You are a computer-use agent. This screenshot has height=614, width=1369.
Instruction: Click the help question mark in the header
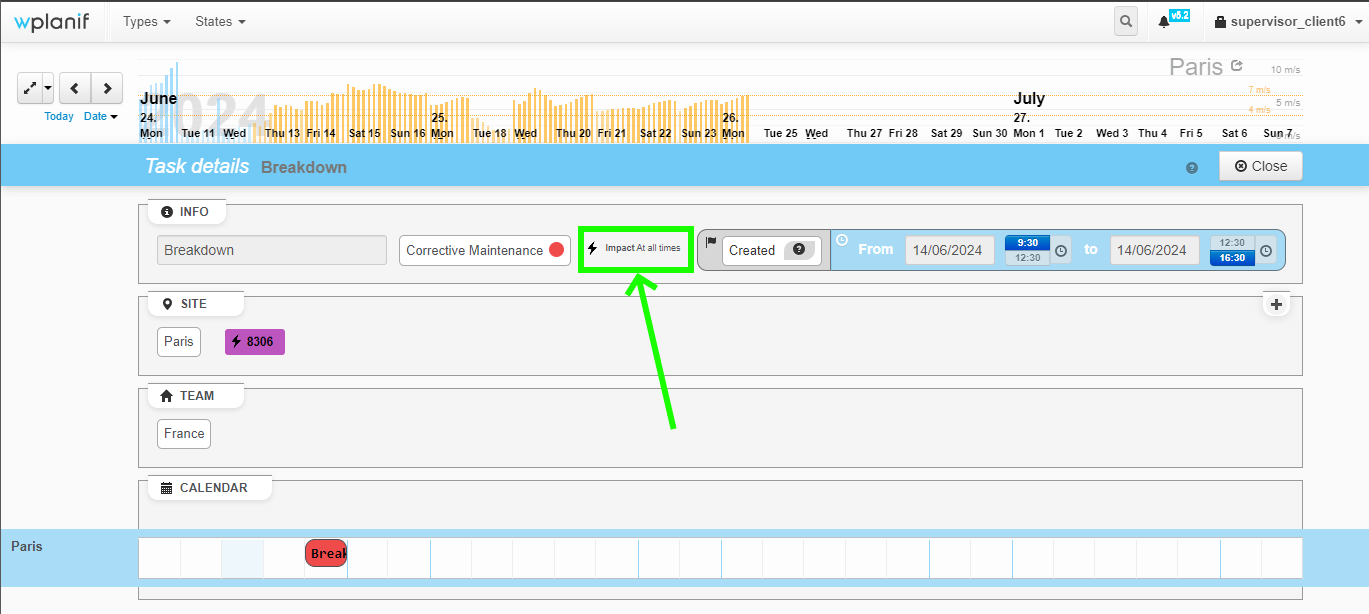(x=1191, y=168)
